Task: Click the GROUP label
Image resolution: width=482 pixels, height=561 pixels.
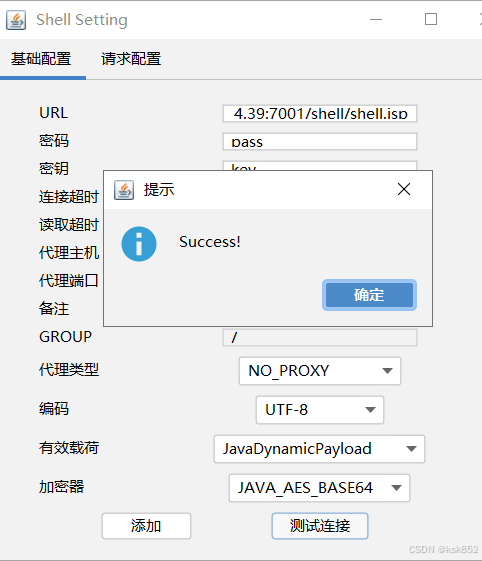Action: (x=65, y=337)
